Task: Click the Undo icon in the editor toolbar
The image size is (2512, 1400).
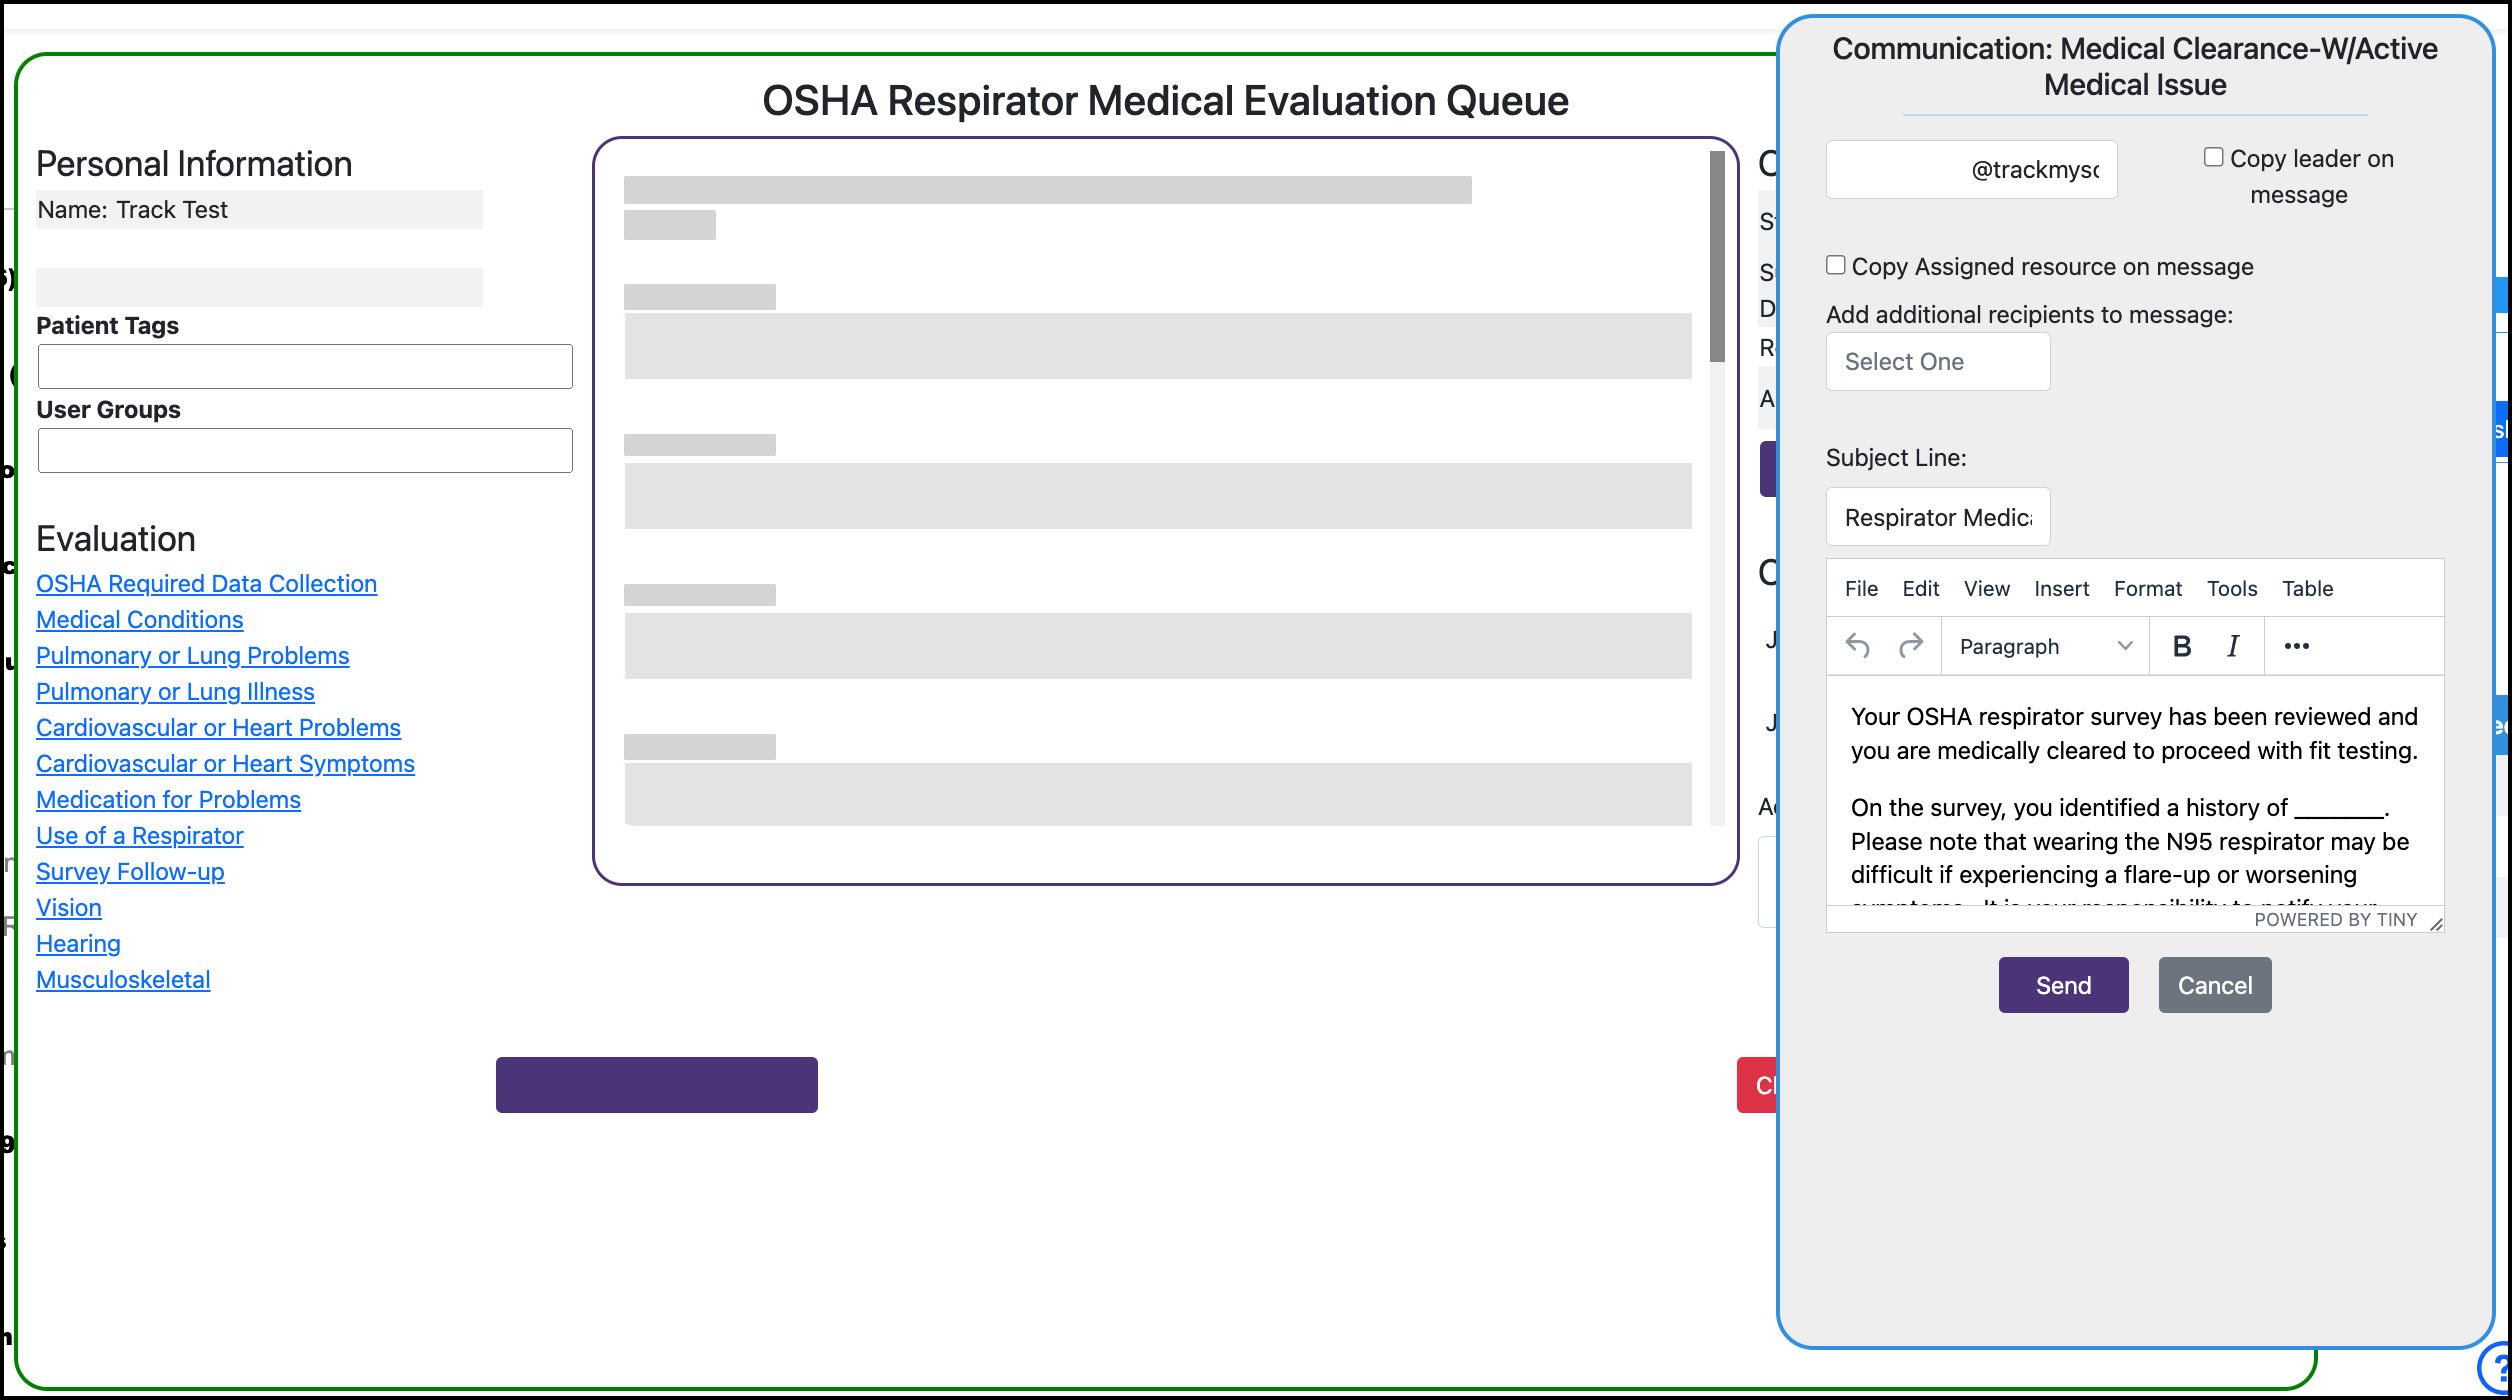Action: (x=1858, y=646)
